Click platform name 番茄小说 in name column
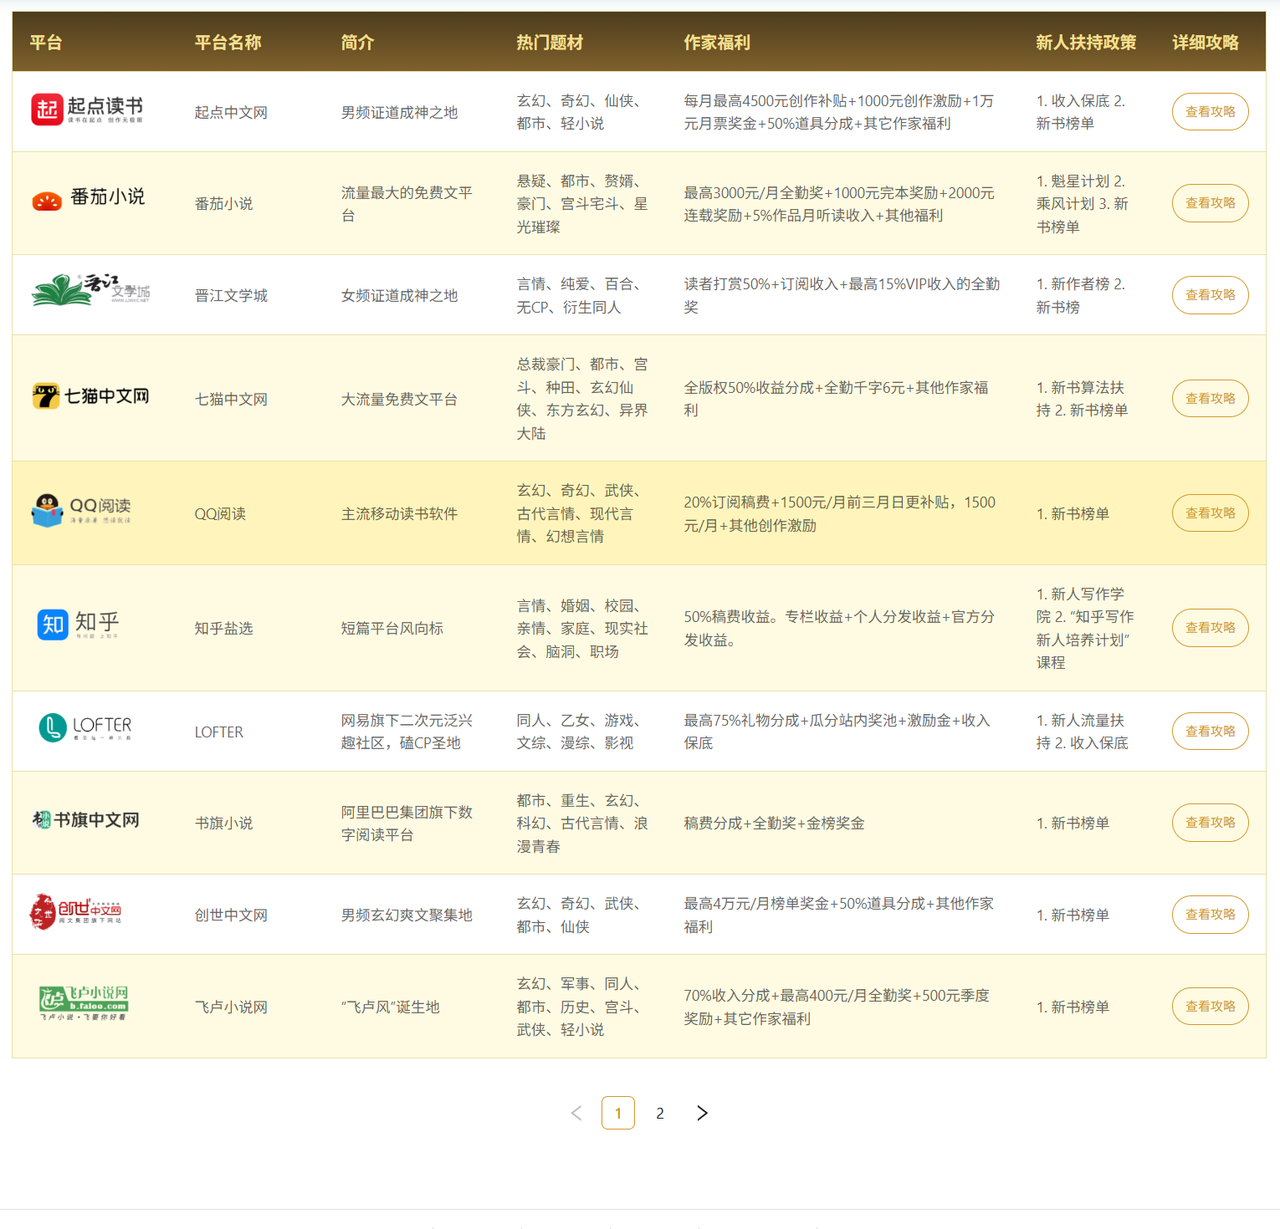Screen dimensions: 1280x1229 (x=224, y=203)
